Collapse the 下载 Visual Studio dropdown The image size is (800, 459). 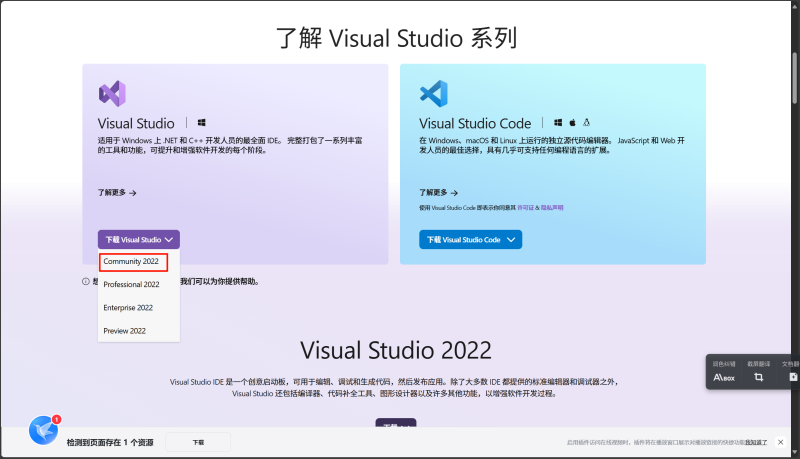coord(139,240)
